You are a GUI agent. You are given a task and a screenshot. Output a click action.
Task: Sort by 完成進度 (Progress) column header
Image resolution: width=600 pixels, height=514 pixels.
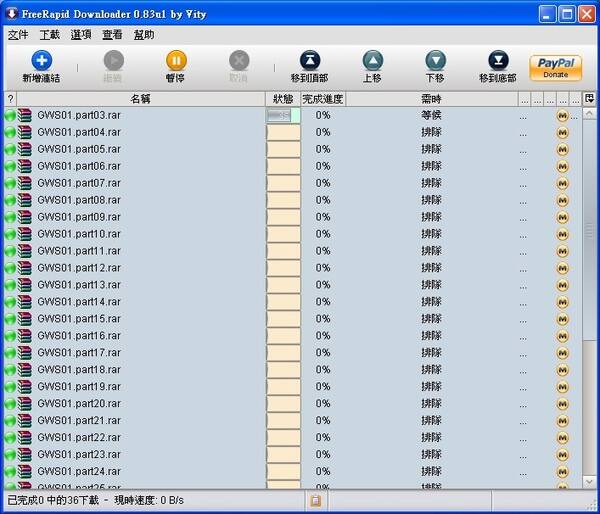click(323, 99)
